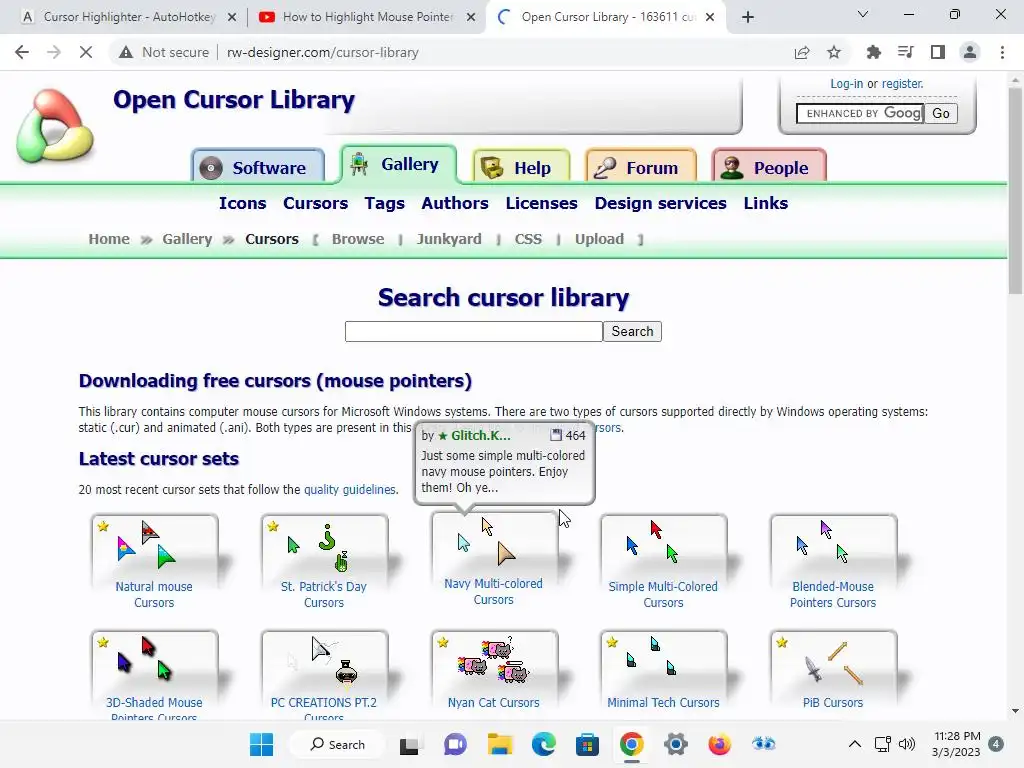Image resolution: width=1024 pixels, height=768 pixels.
Task: Open a new browser tab with plus
Action: [748, 17]
